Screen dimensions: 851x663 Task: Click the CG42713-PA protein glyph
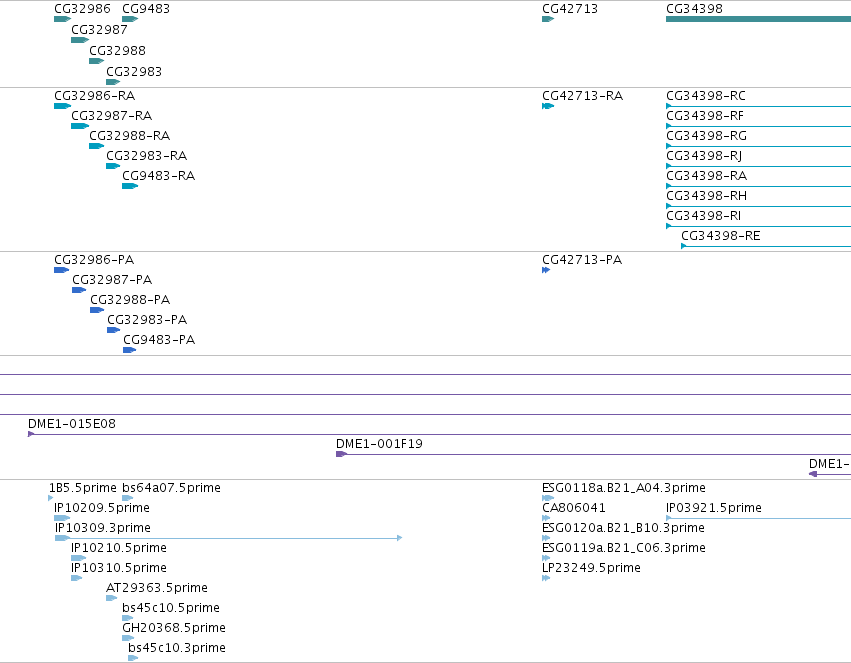pos(546,270)
